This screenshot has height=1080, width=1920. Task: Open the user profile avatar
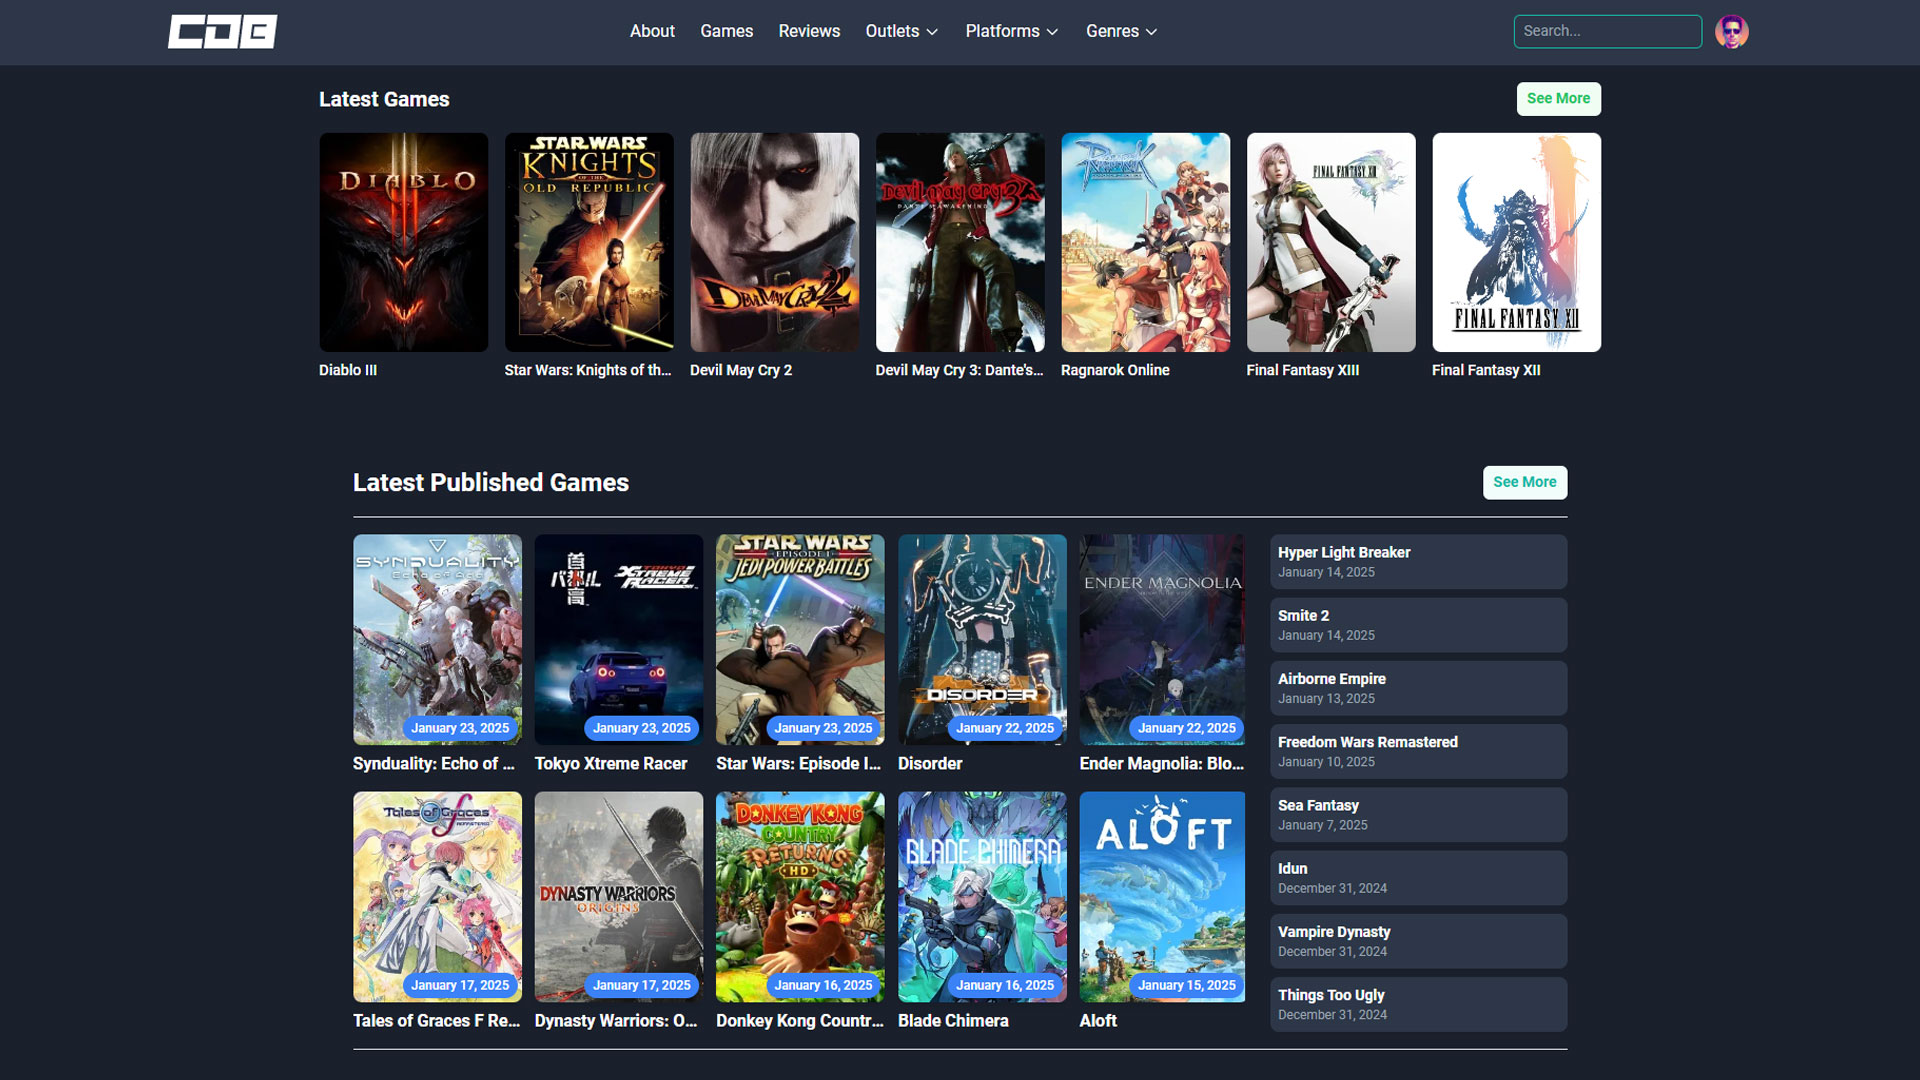point(1732,32)
